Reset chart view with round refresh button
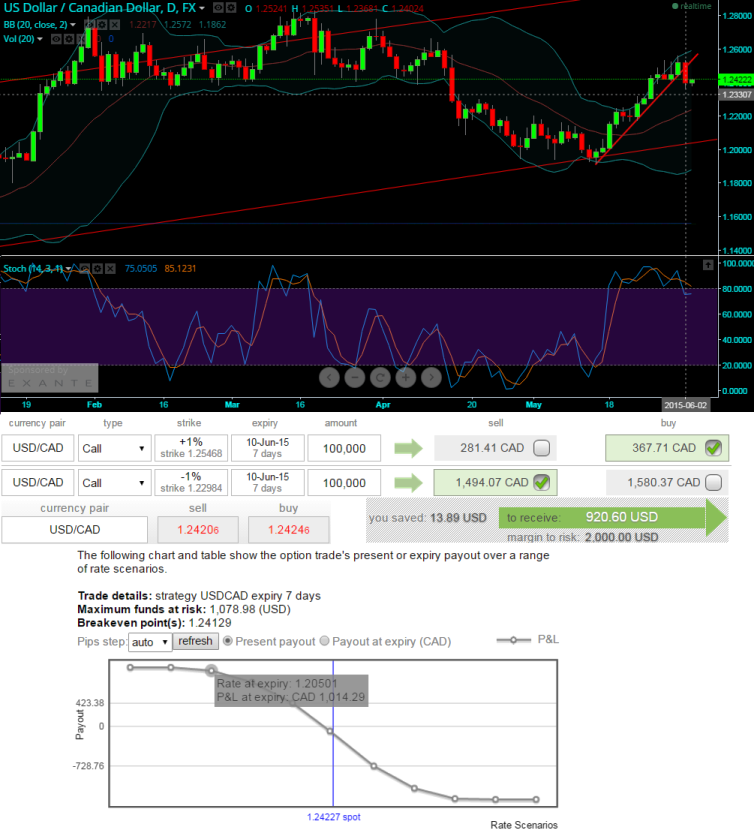Screen dimensions: 754x830 [380, 377]
